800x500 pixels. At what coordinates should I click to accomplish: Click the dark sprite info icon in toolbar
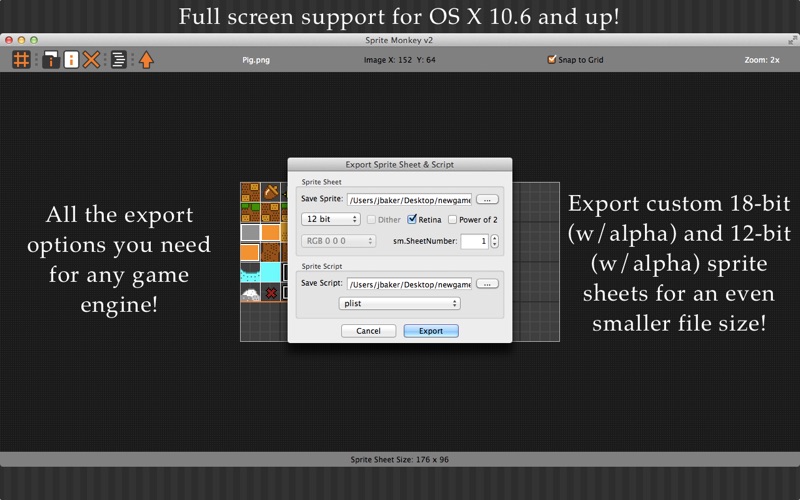click(51, 60)
